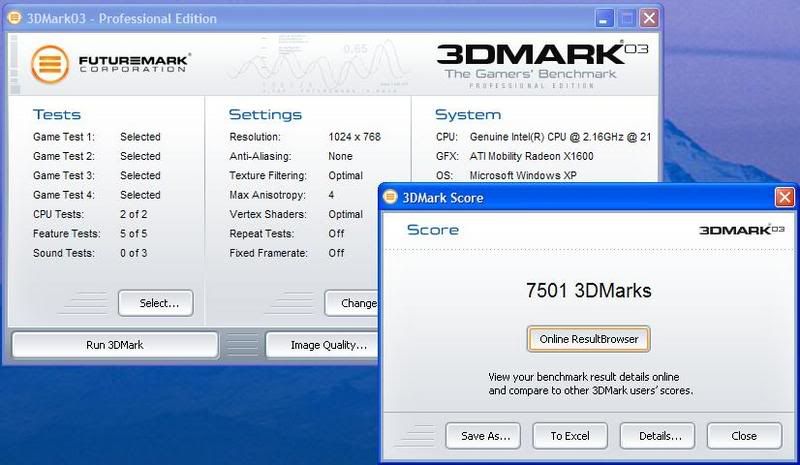The image size is (800, 465).
Task: Click the Close button in Score dialog
Action: coord(744,436)
